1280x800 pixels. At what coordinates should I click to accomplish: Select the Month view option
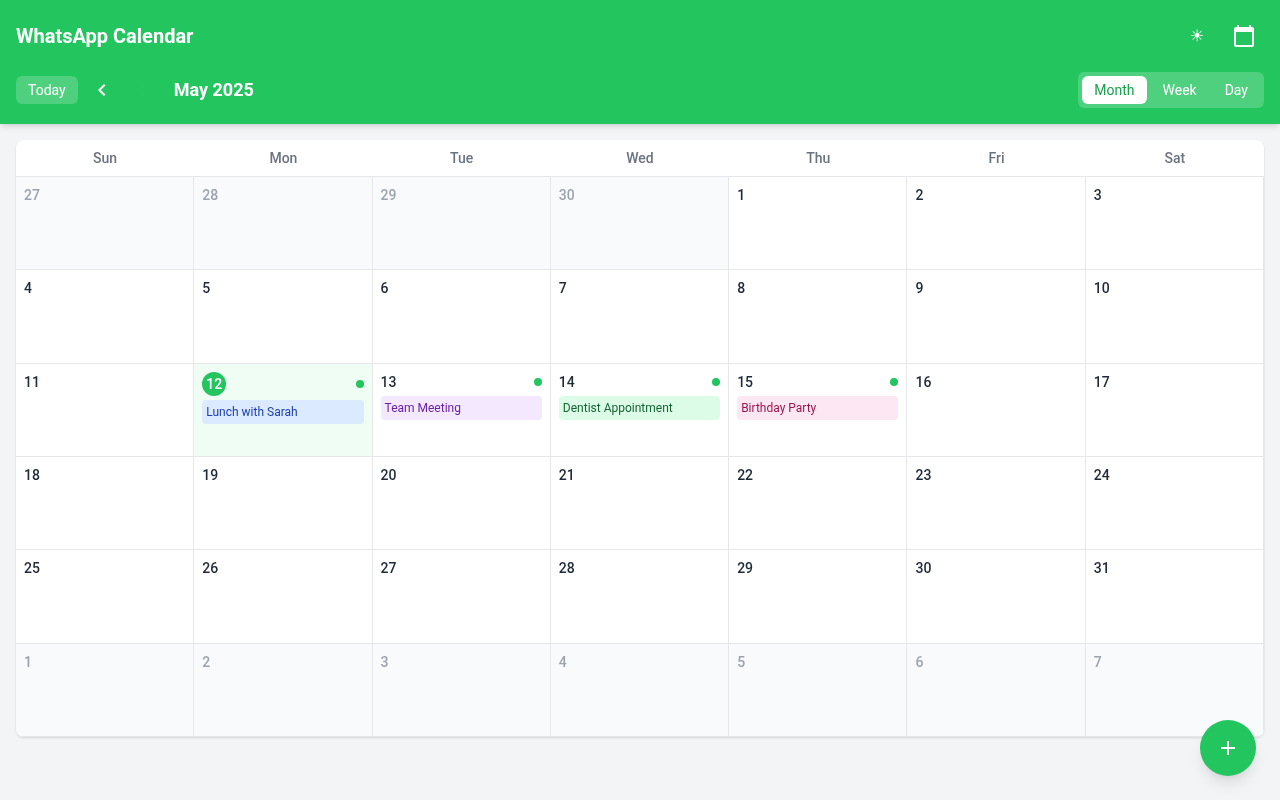pyautogui.click(x=1114, y=89)
